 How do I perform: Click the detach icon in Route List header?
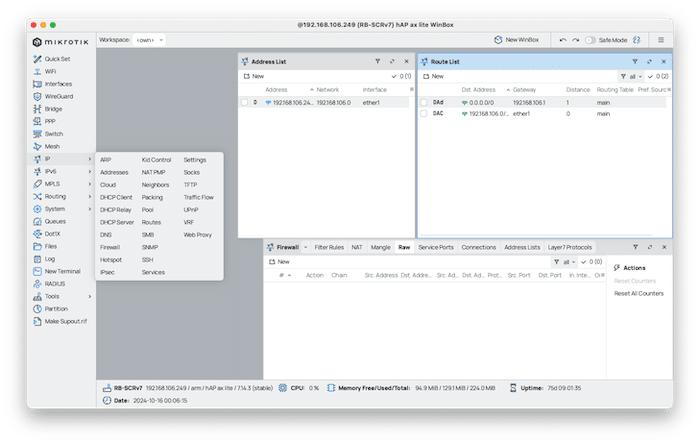coord(650,62)
